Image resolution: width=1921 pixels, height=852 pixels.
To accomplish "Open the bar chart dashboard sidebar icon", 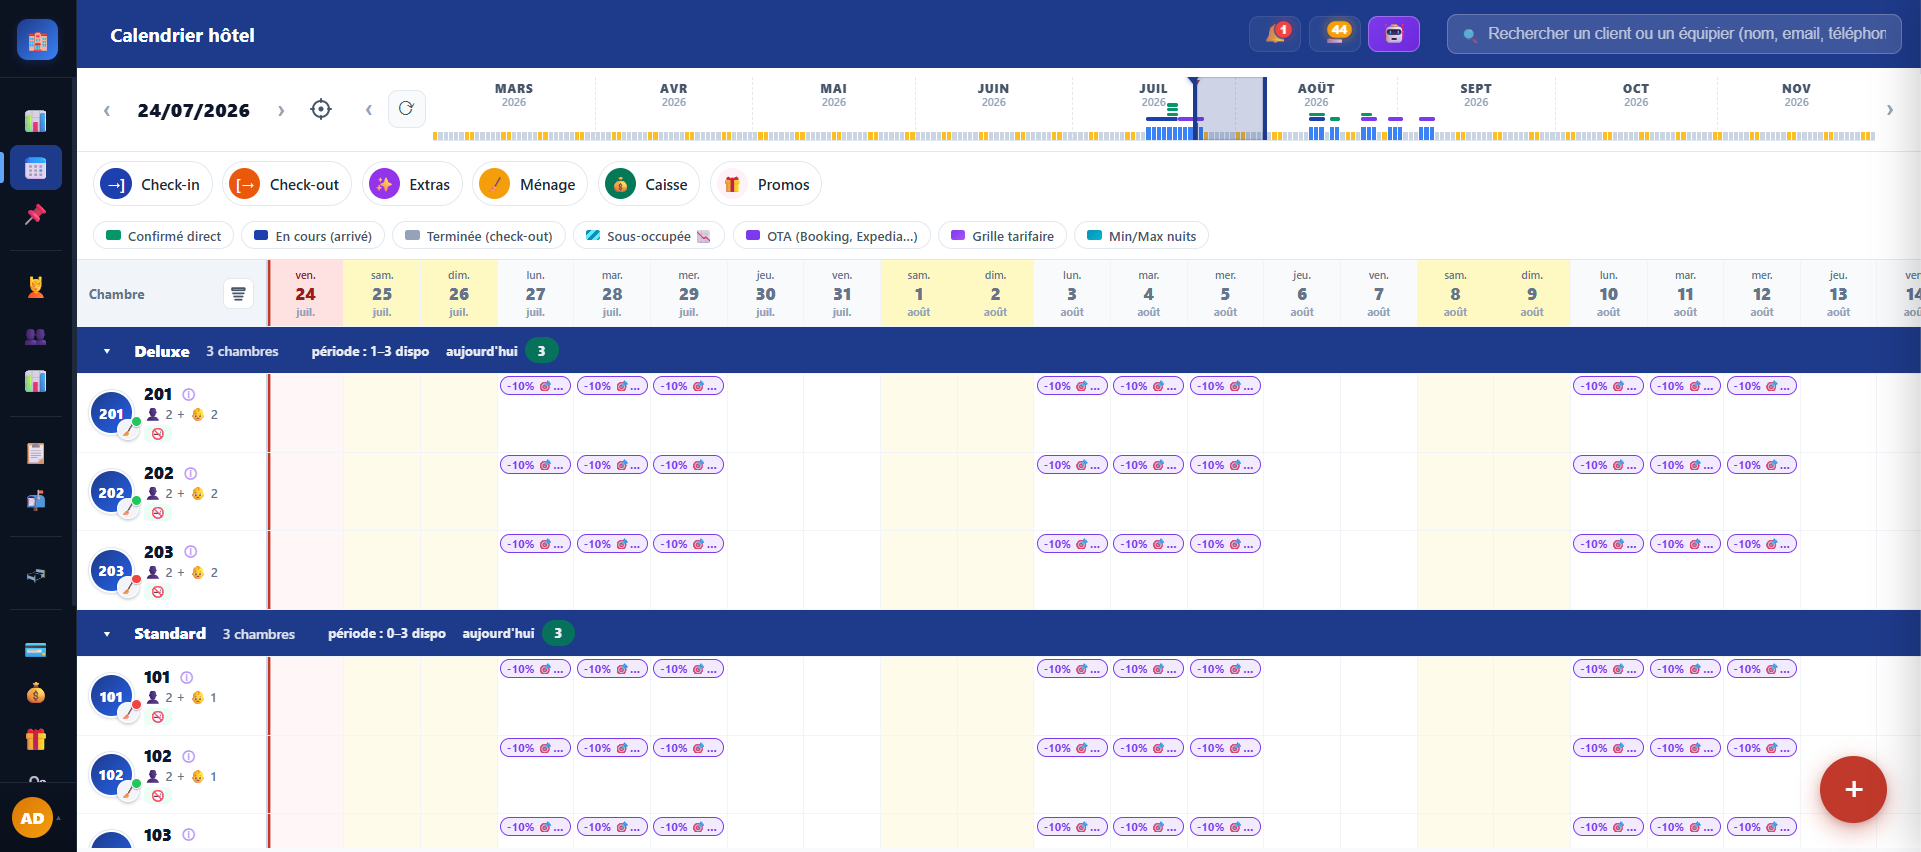I will point(36,121).
